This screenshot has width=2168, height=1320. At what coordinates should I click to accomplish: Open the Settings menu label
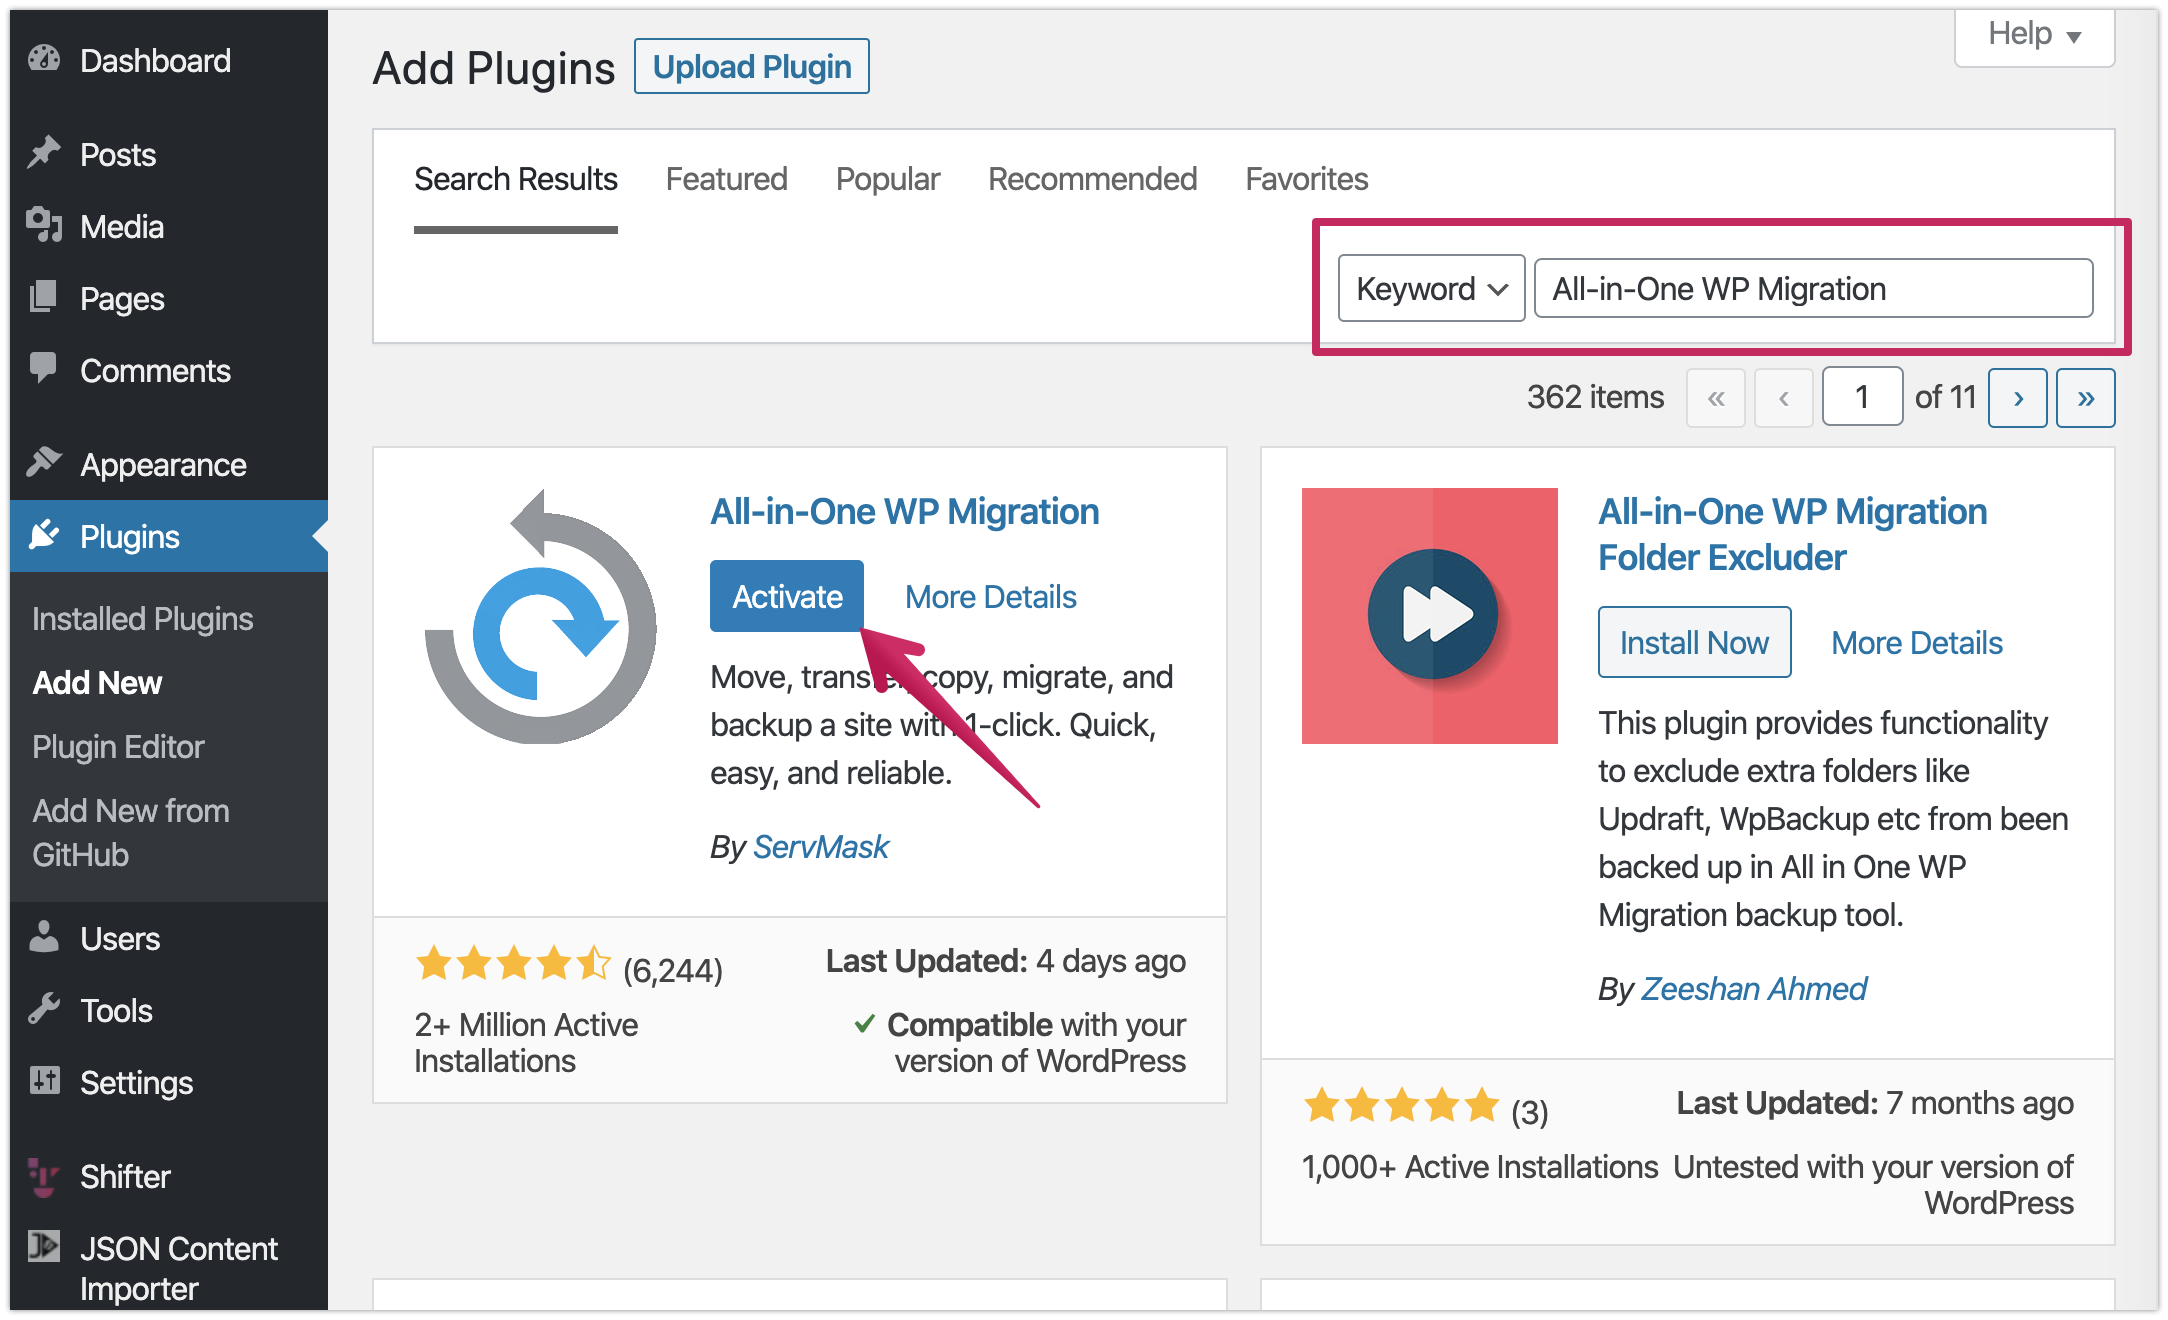pos(137,1083)
